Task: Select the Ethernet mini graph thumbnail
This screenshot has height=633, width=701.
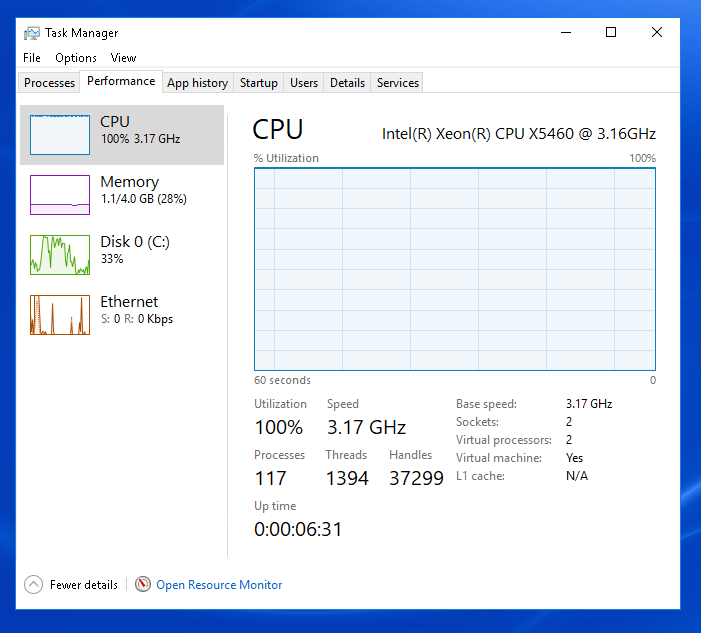Action: 60,315
